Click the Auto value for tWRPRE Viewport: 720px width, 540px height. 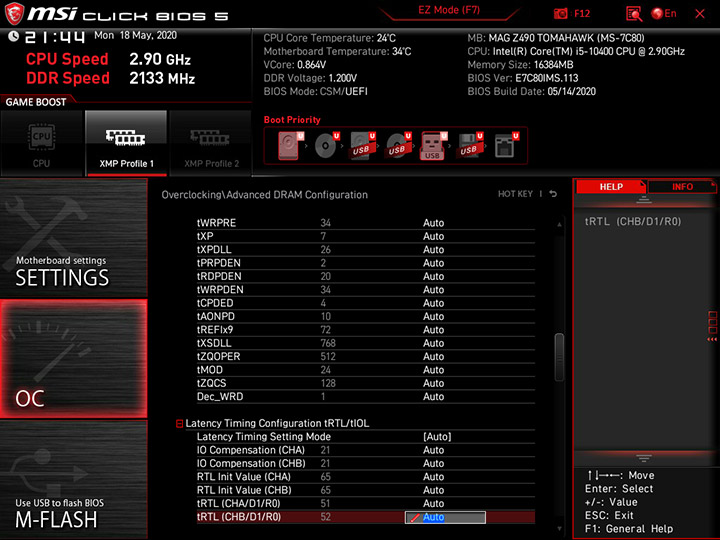coord(433,223)
